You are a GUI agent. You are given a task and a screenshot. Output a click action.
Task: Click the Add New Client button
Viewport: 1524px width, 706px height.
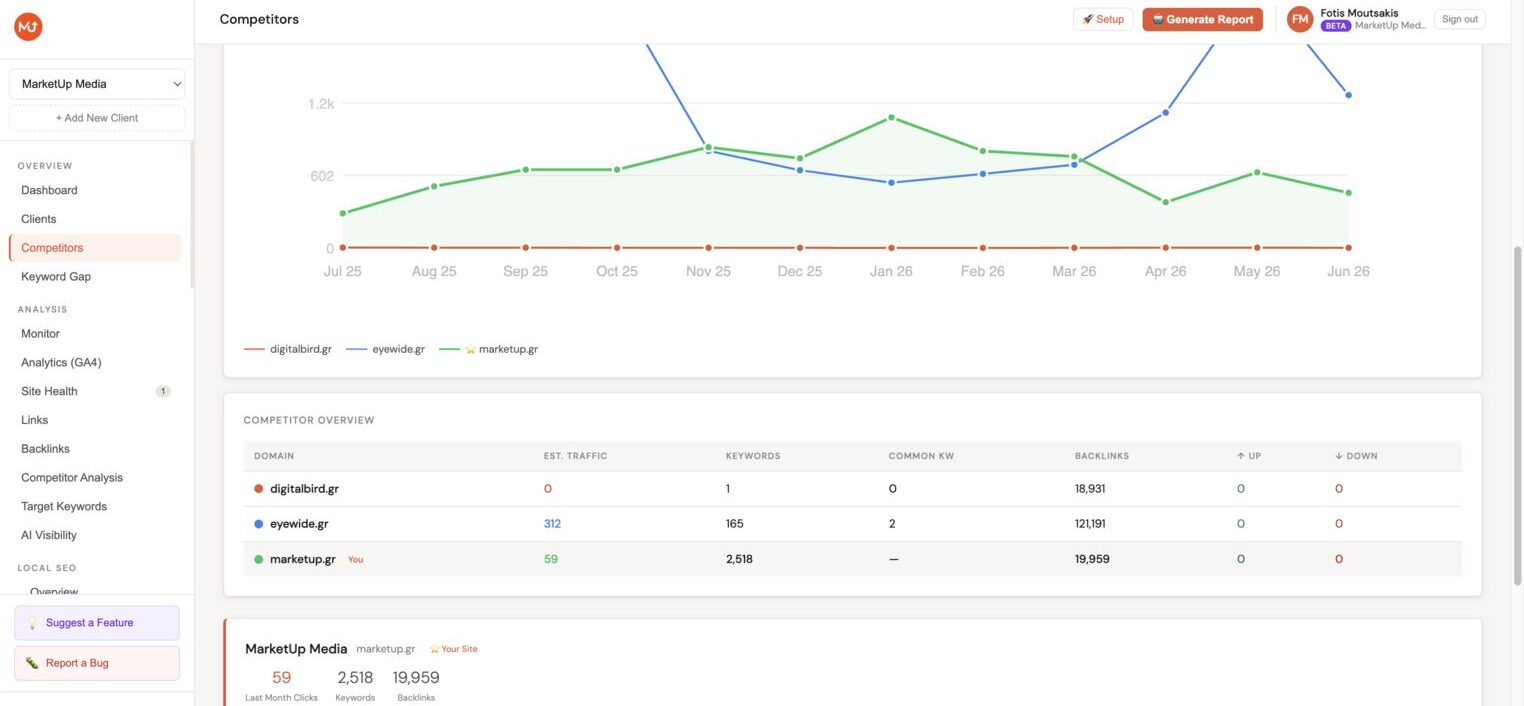97,118
